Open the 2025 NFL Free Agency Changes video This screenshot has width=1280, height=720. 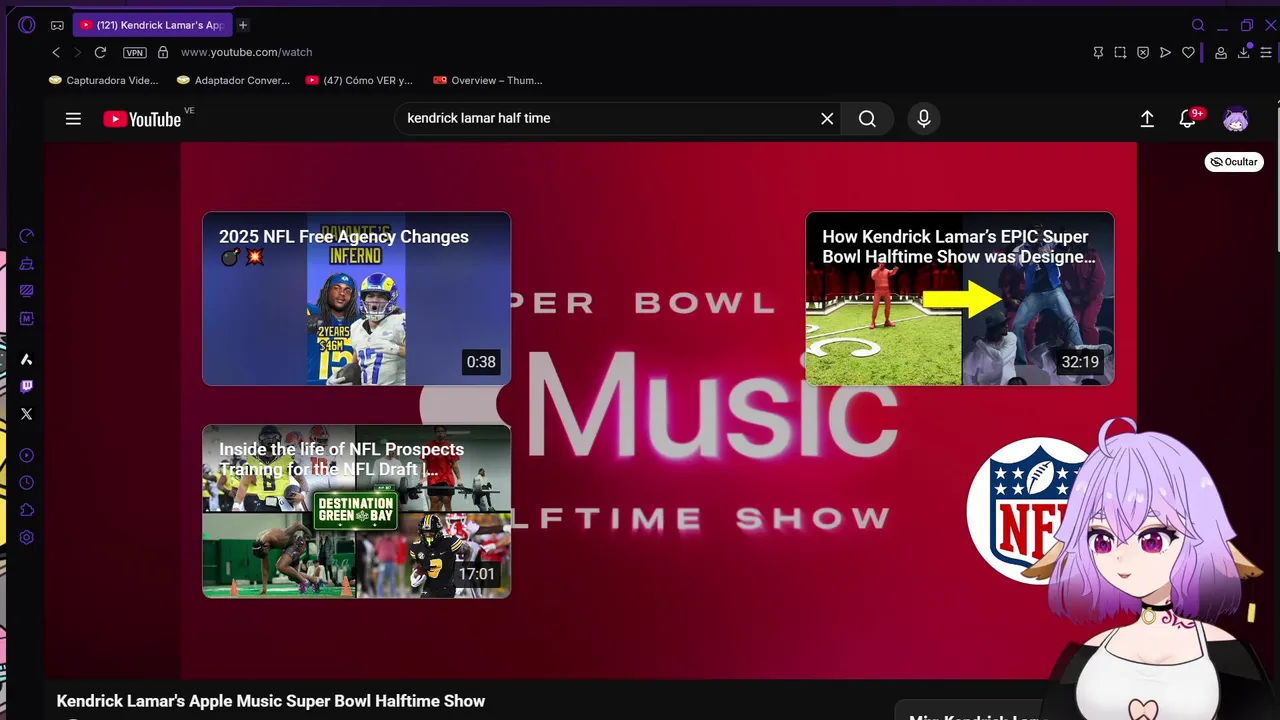[356, 298]
